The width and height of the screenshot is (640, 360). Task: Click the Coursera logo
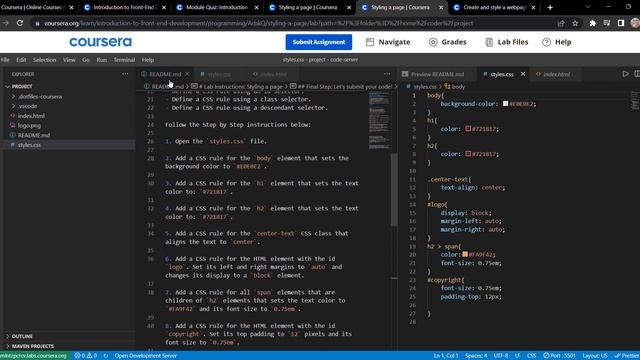[x=100, y=42]
